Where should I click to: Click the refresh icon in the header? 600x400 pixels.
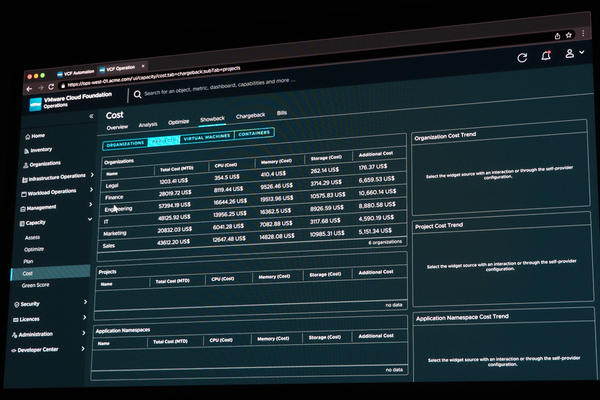pos(522,58)
